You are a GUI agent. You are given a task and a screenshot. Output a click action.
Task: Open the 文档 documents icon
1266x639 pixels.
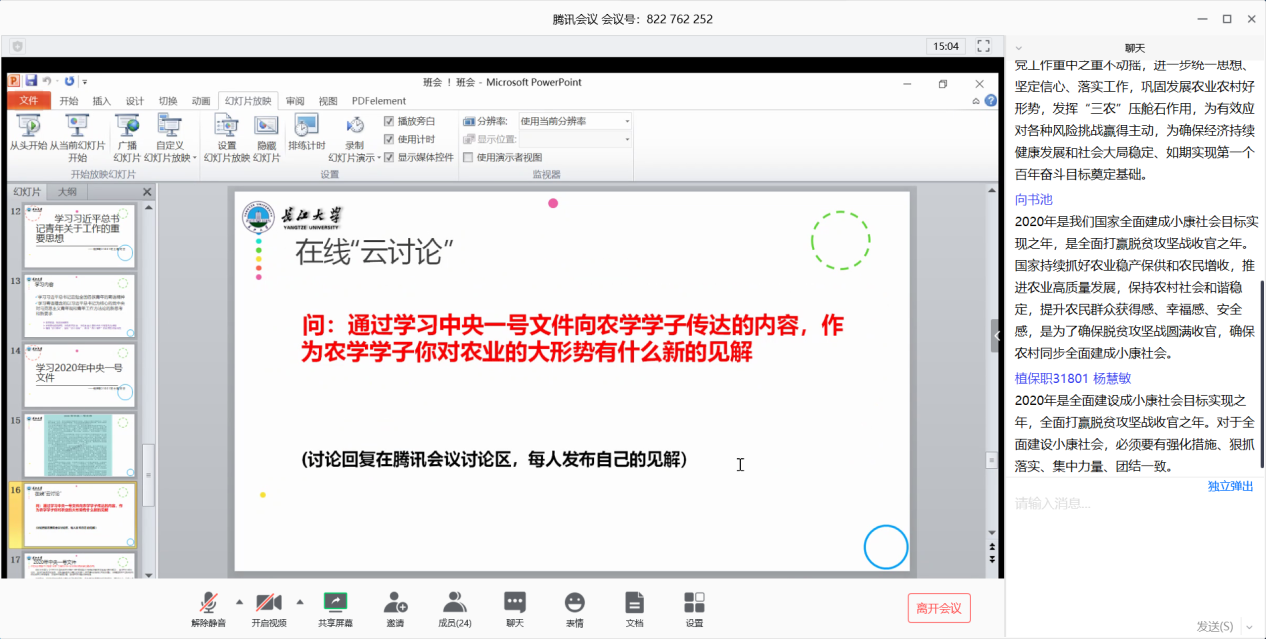(x=634, y=603)
